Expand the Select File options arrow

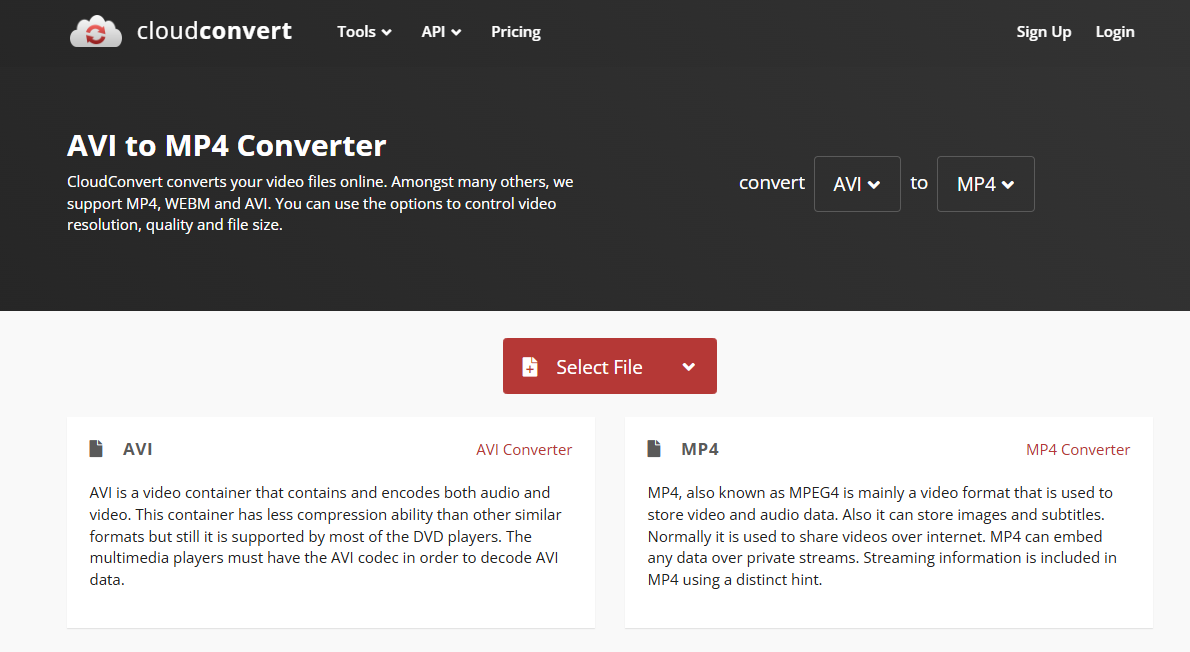point(689,366)
